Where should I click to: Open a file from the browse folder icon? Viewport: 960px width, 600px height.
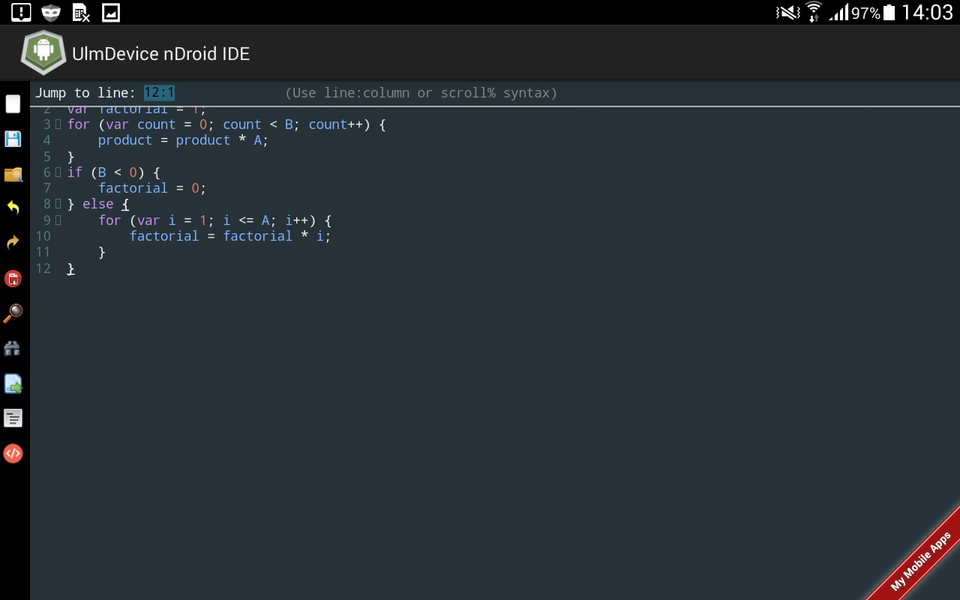[13, 174]
